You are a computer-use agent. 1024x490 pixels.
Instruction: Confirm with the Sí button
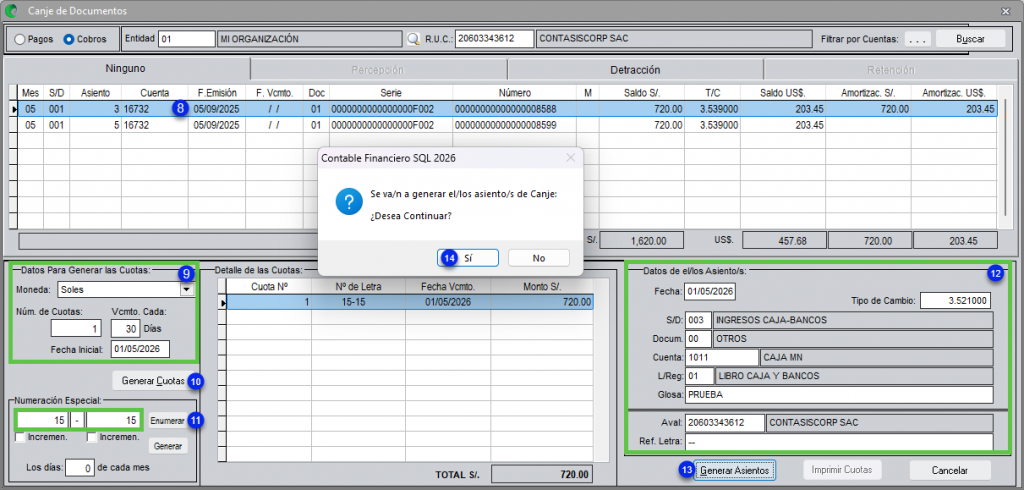click(x=468, y=258)
